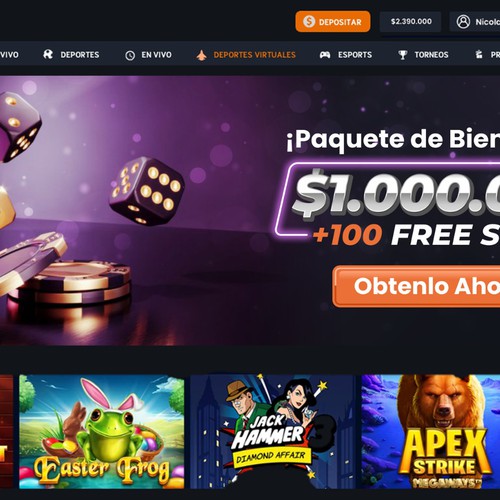Select the Deportes Virtuales tab
This screenshot has width=500, height=500.
pyautogui.click(x=254, y=55)
